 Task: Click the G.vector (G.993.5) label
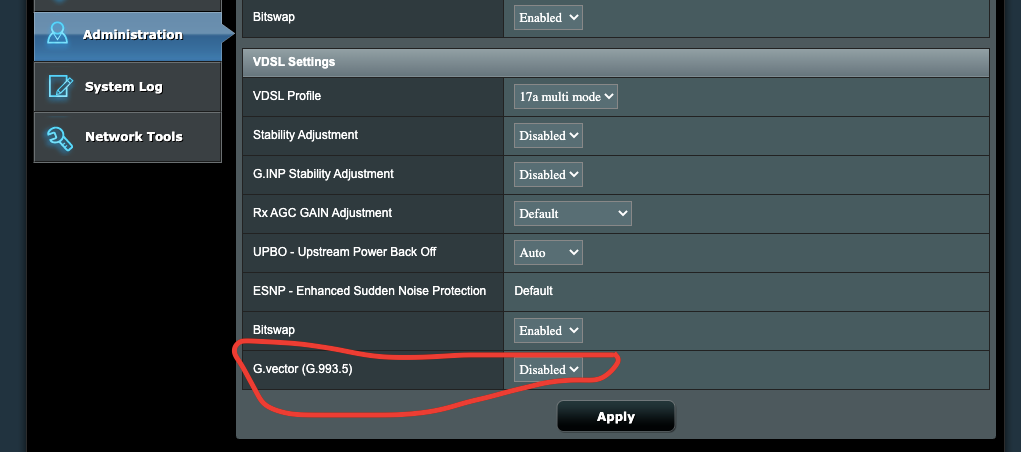pos(302,369)
